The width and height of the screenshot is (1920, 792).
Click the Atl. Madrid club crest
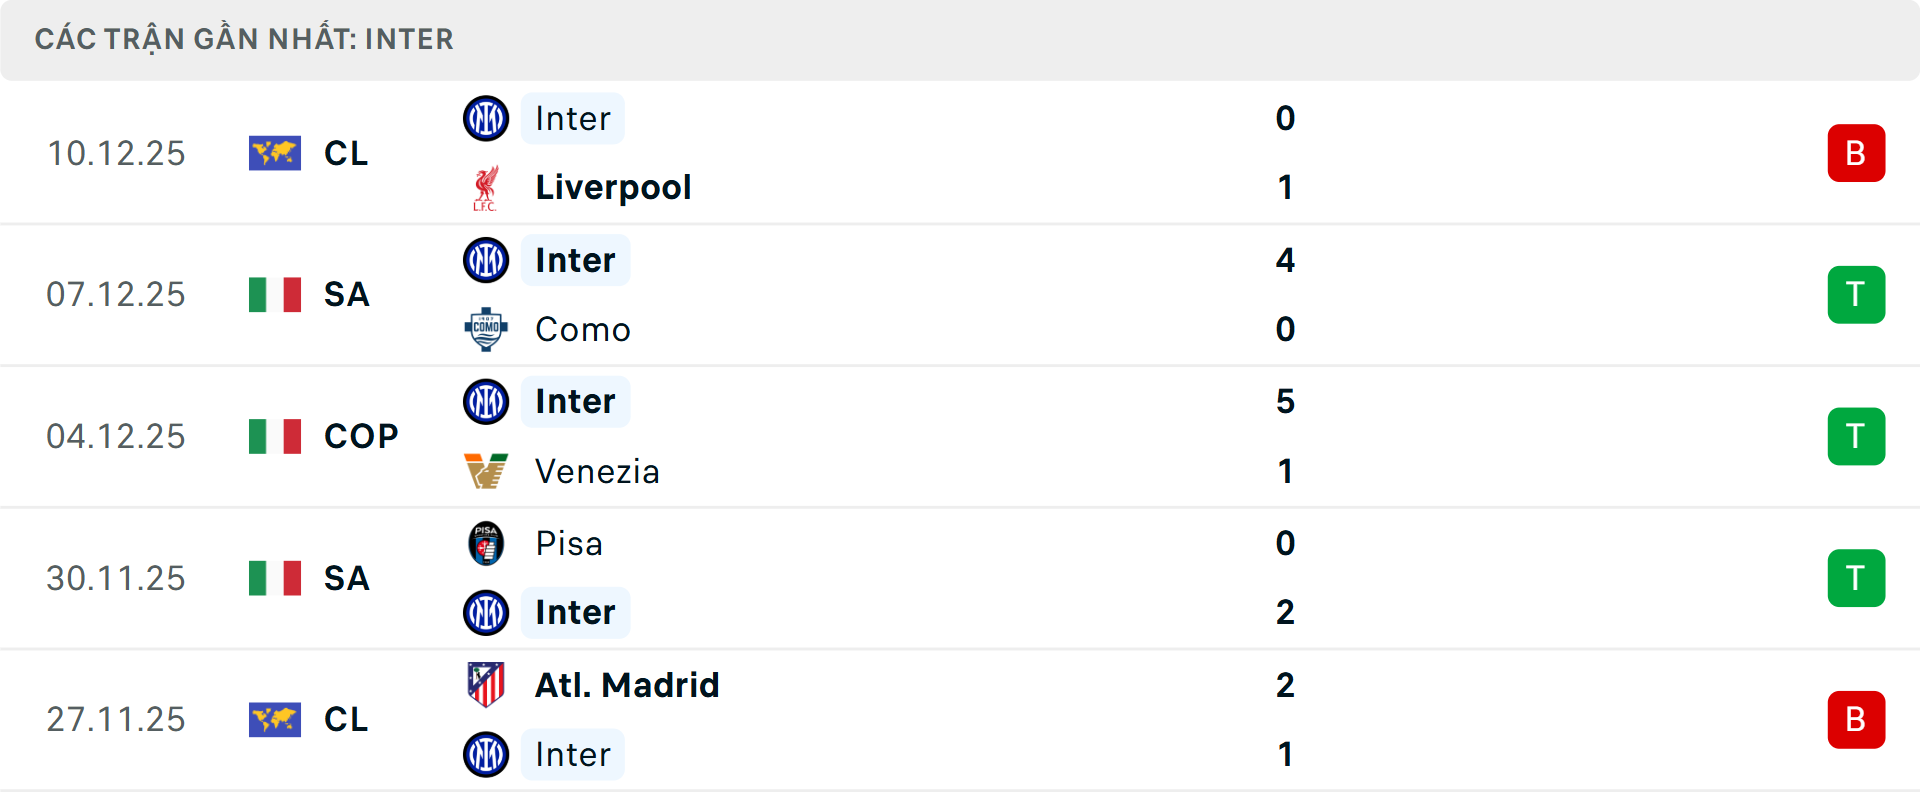pos(486,685)
